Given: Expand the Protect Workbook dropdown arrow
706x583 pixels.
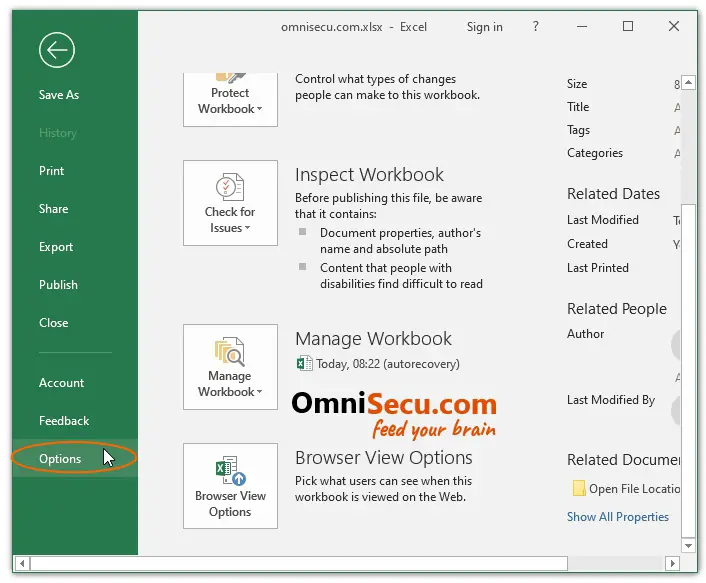Looking at the screenshot, I should (259, 109).
